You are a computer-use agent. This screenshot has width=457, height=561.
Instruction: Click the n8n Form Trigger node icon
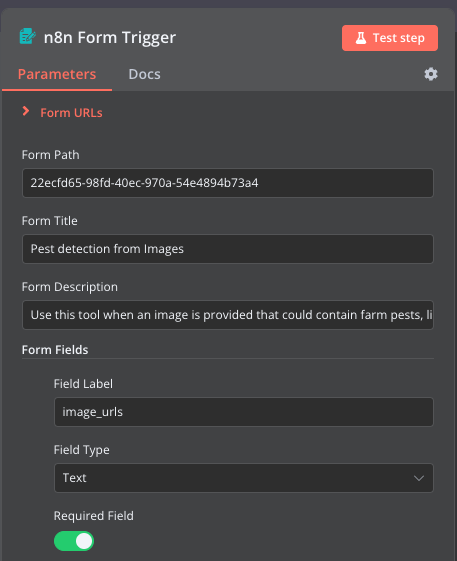point(28,36)
